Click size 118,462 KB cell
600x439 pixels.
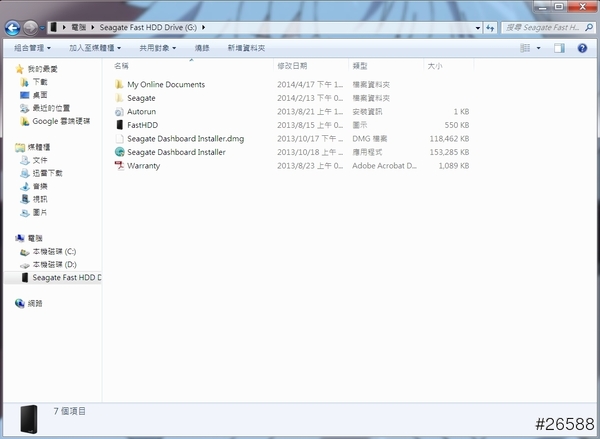pos(449,139)
